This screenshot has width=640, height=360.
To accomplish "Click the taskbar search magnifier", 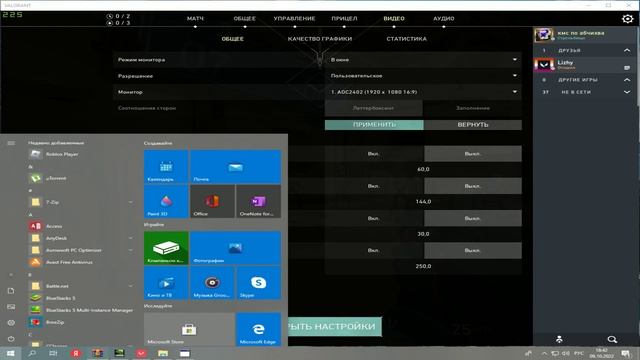I will point(32,353).
